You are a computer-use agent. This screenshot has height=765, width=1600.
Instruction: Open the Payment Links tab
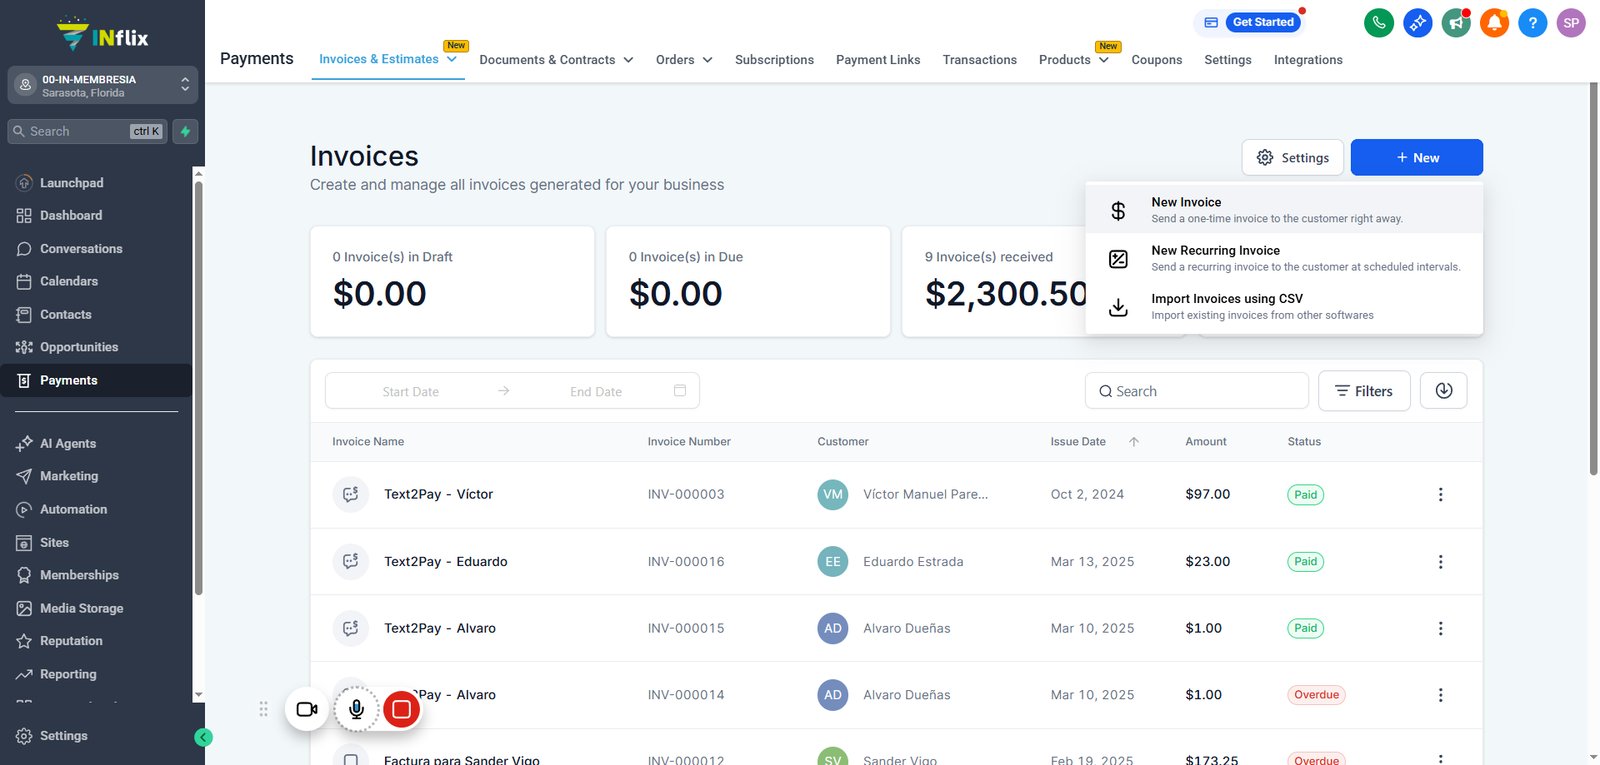click(878, 60)
